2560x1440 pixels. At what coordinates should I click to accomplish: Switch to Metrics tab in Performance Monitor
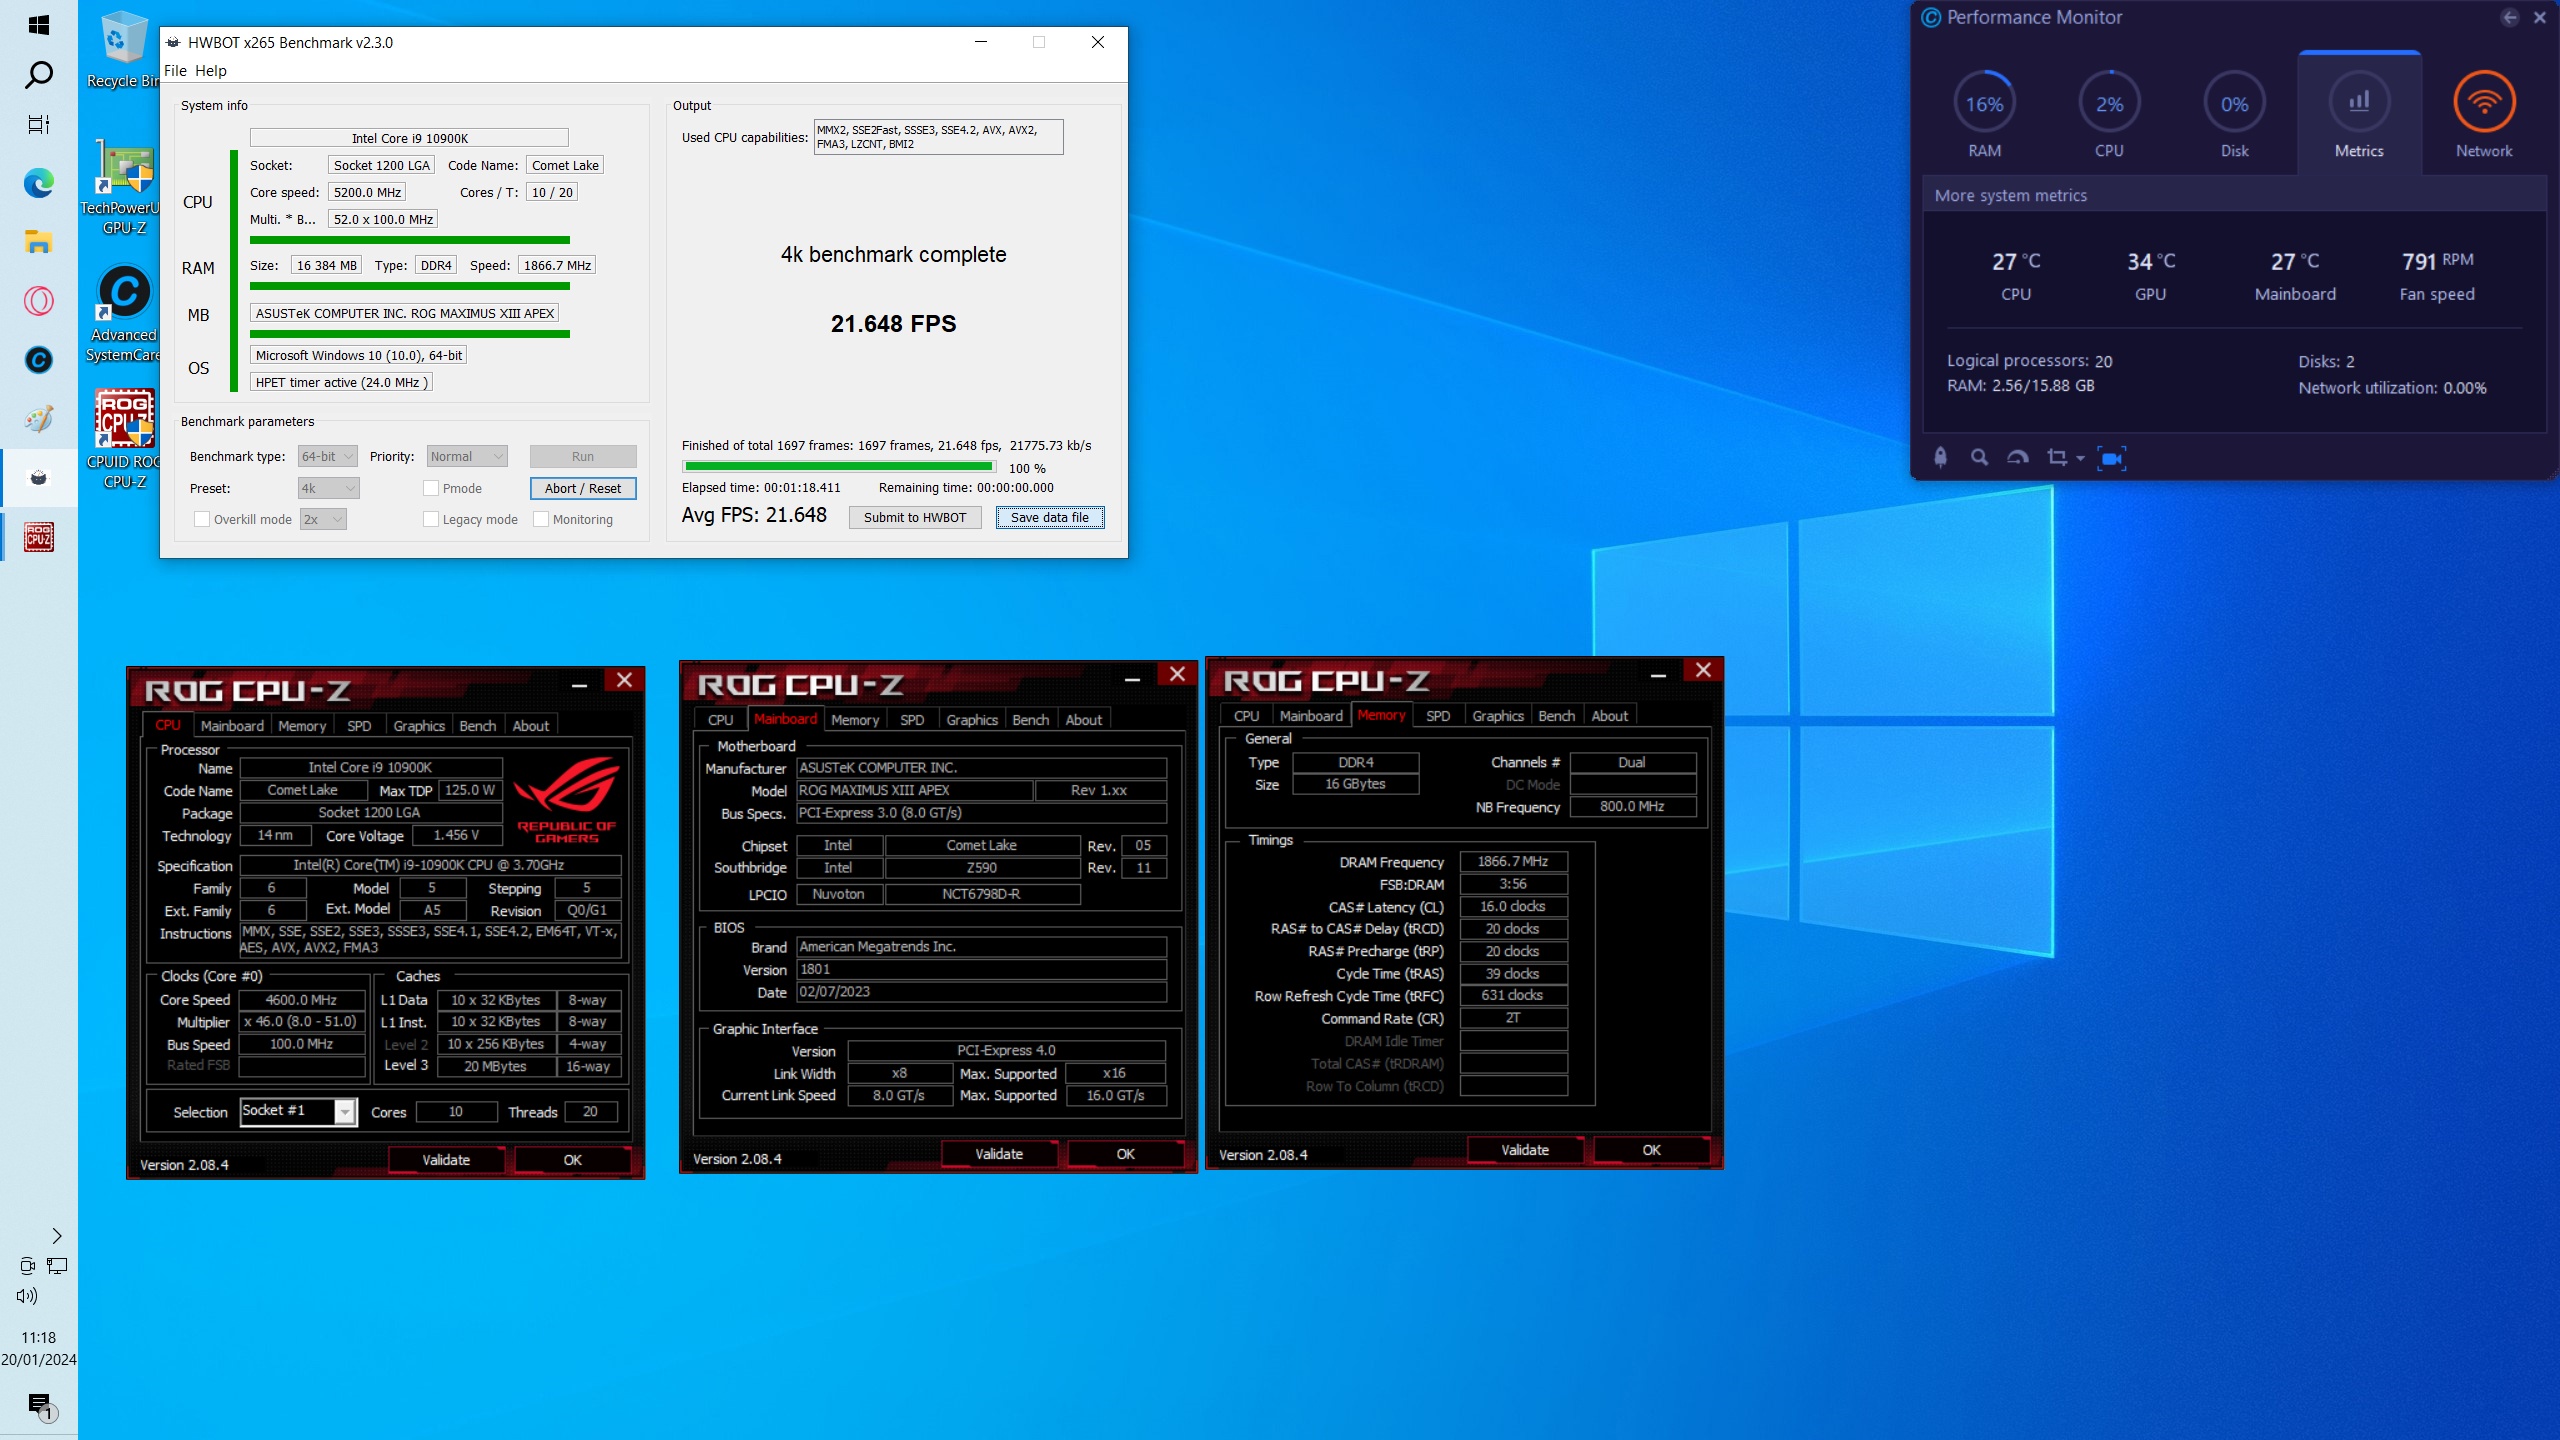(x=2359, y=113)
